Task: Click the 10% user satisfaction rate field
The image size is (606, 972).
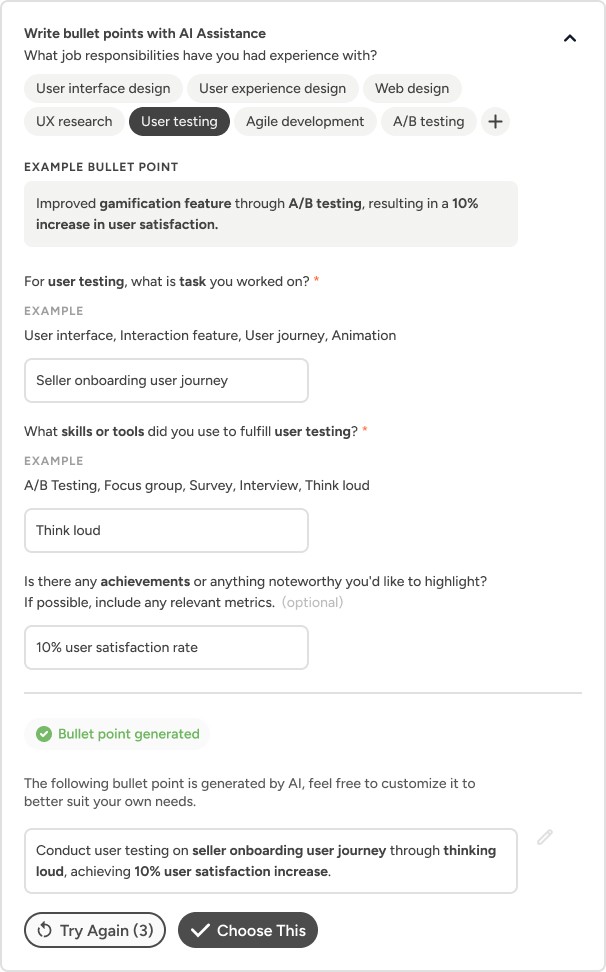Action: 166,647
